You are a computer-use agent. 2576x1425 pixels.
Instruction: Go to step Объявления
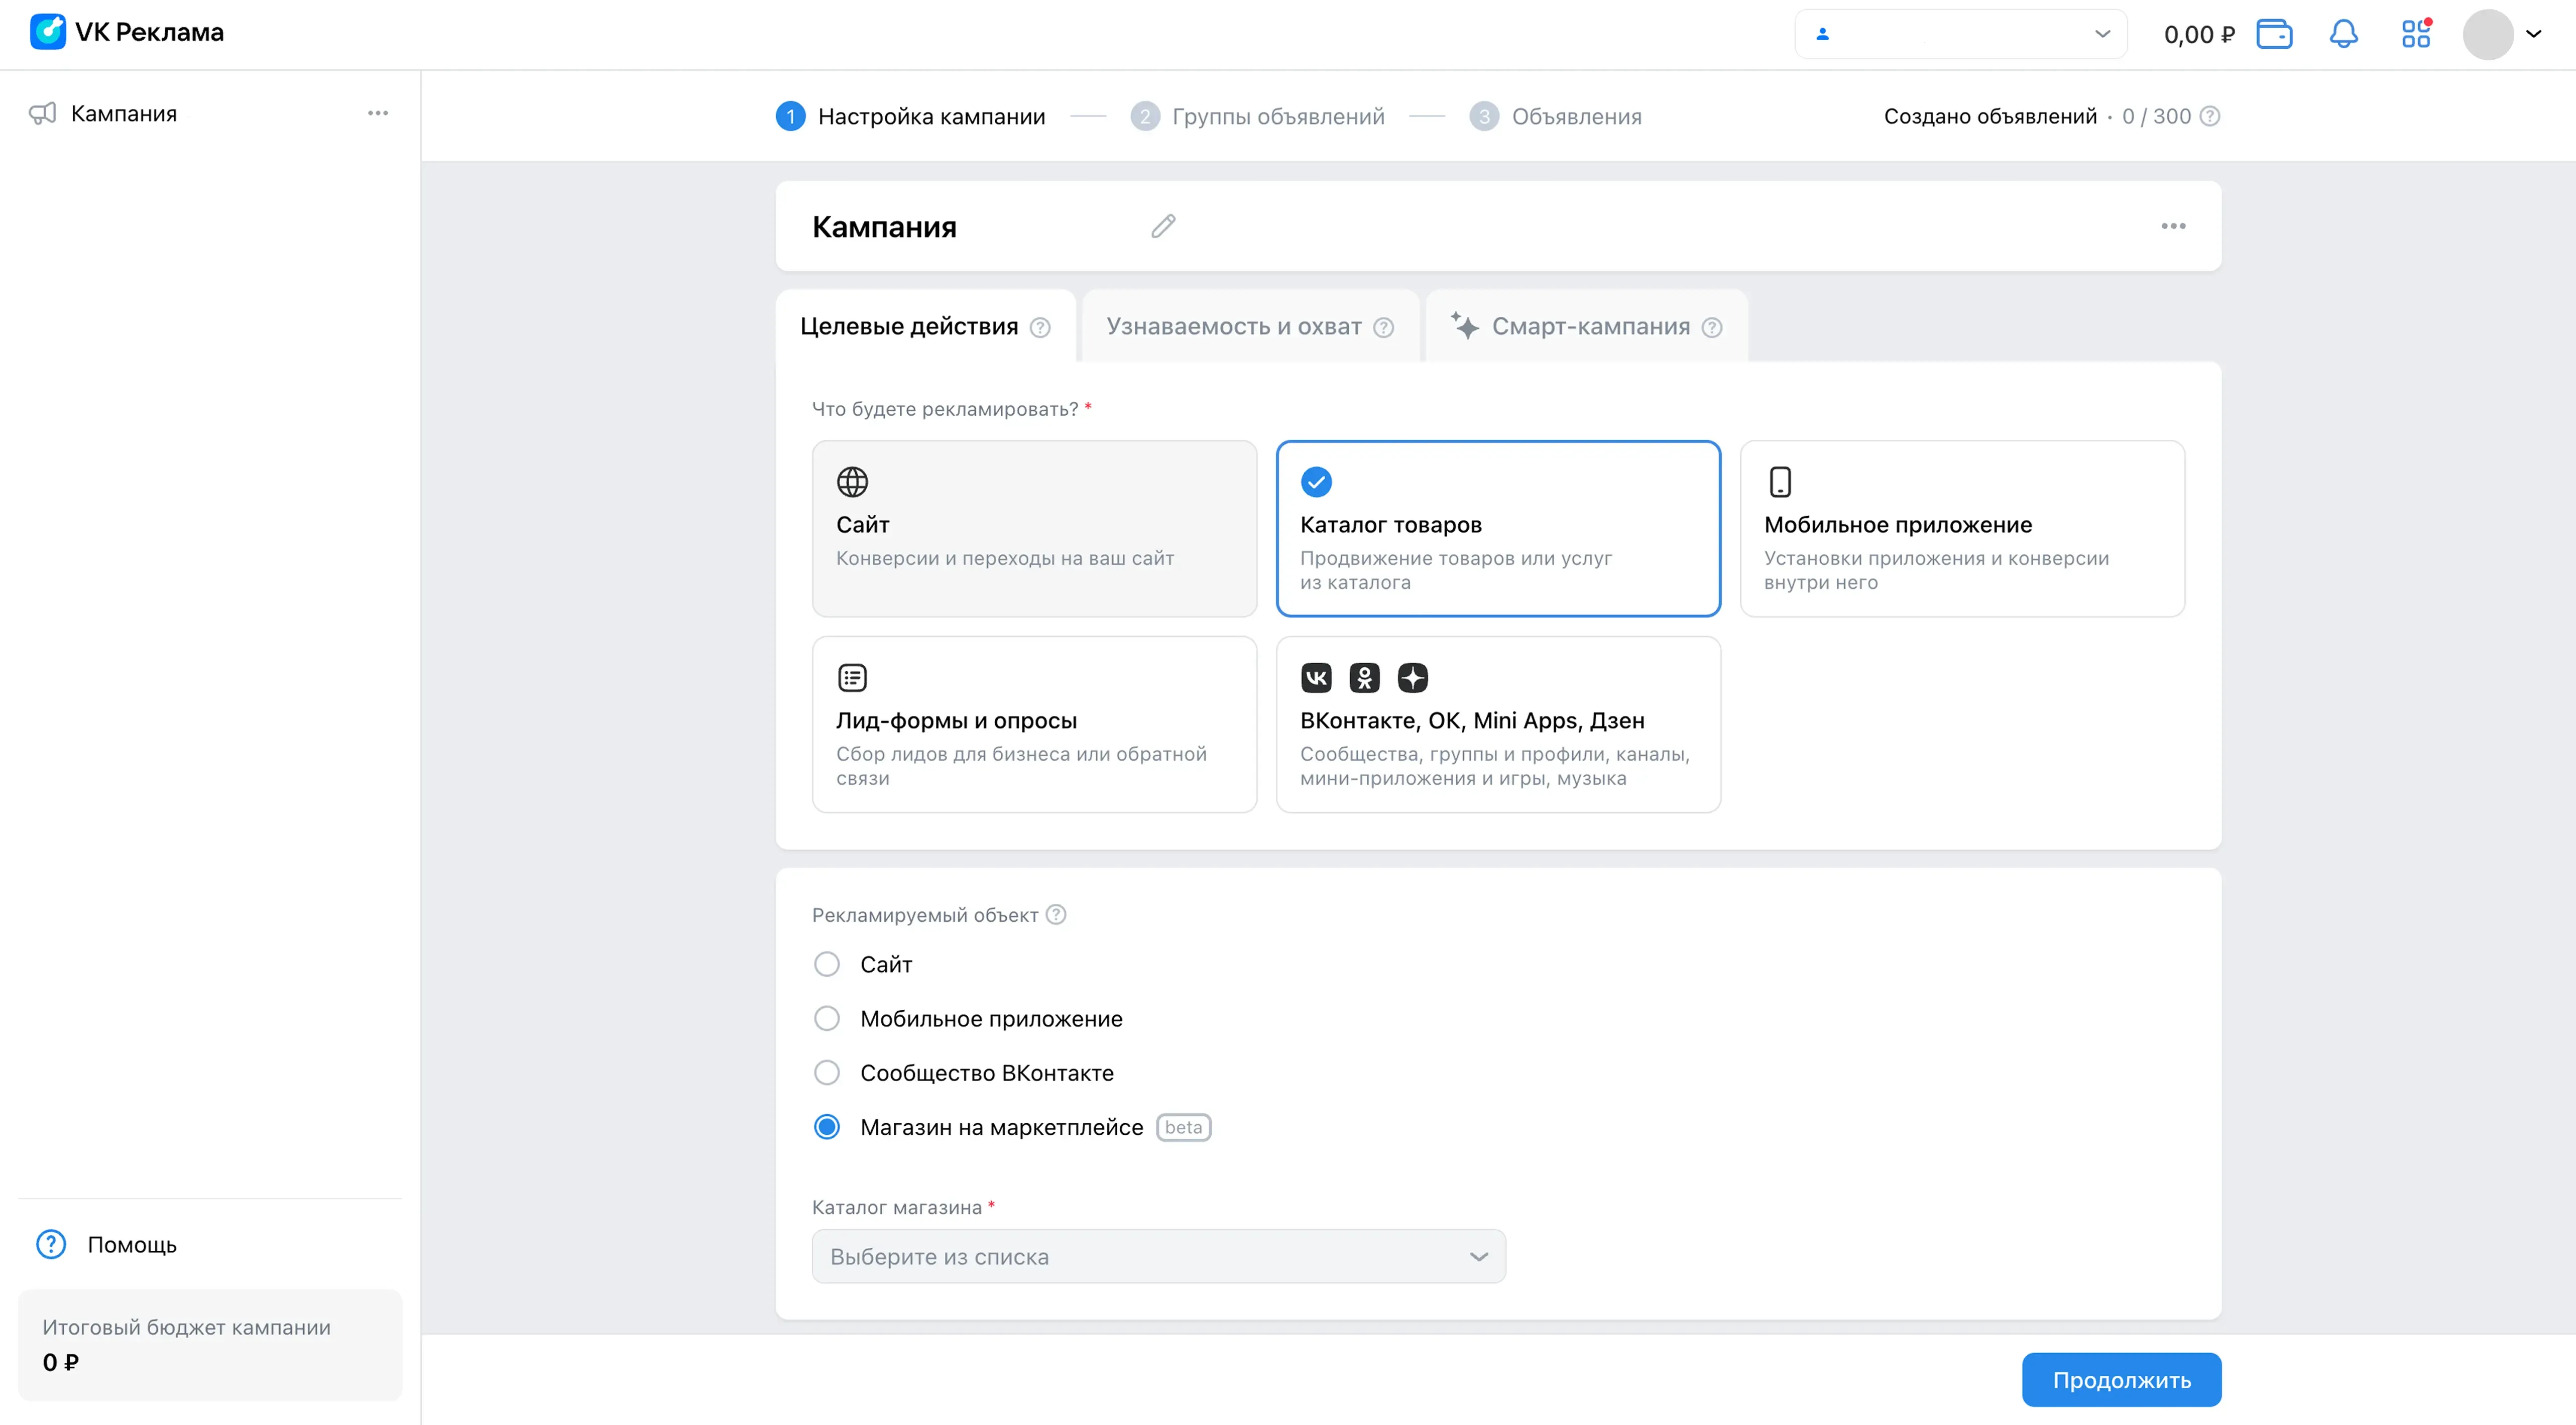click(1555, 116)
